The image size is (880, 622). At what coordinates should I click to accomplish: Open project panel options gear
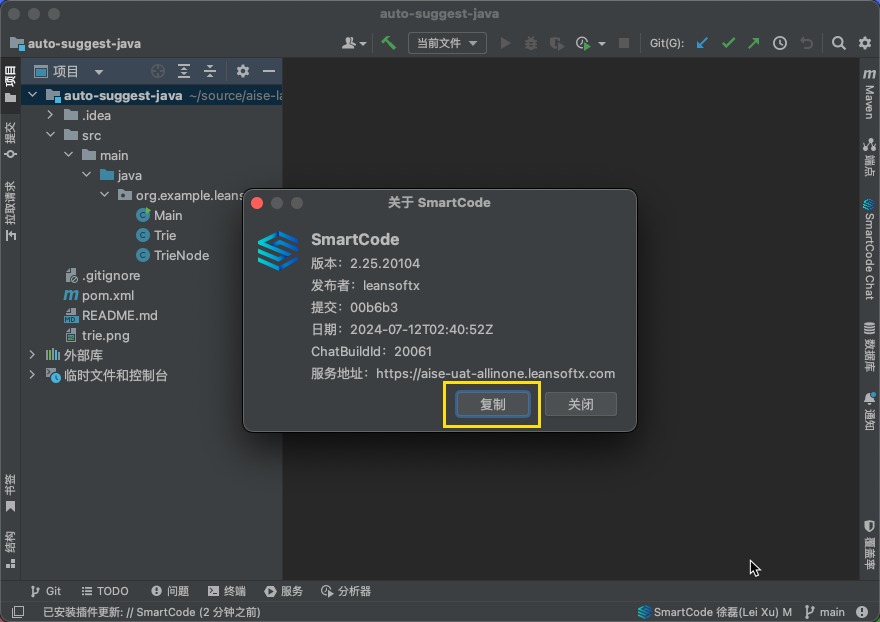tap(242, 71)
